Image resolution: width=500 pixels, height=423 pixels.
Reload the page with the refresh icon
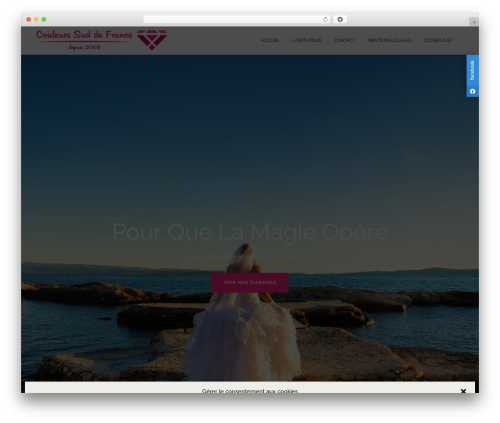click(x=325, y=20)
